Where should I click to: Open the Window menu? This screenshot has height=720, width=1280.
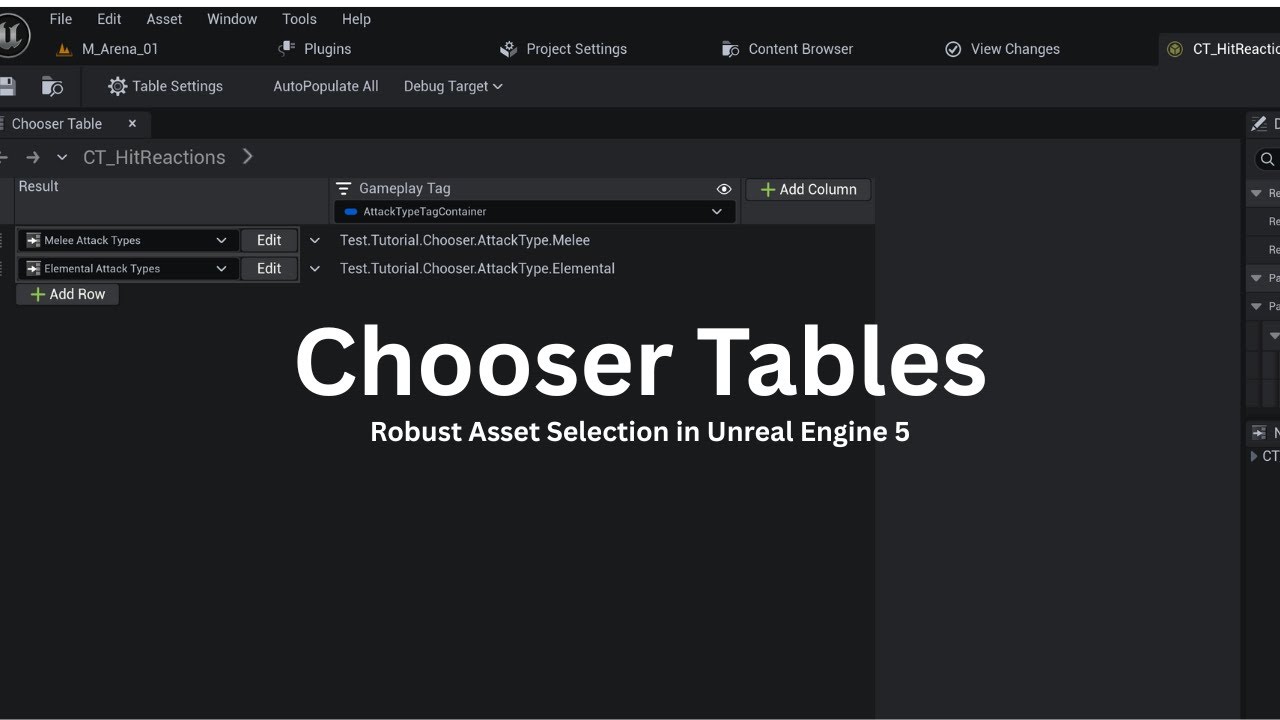coord(232,19)
